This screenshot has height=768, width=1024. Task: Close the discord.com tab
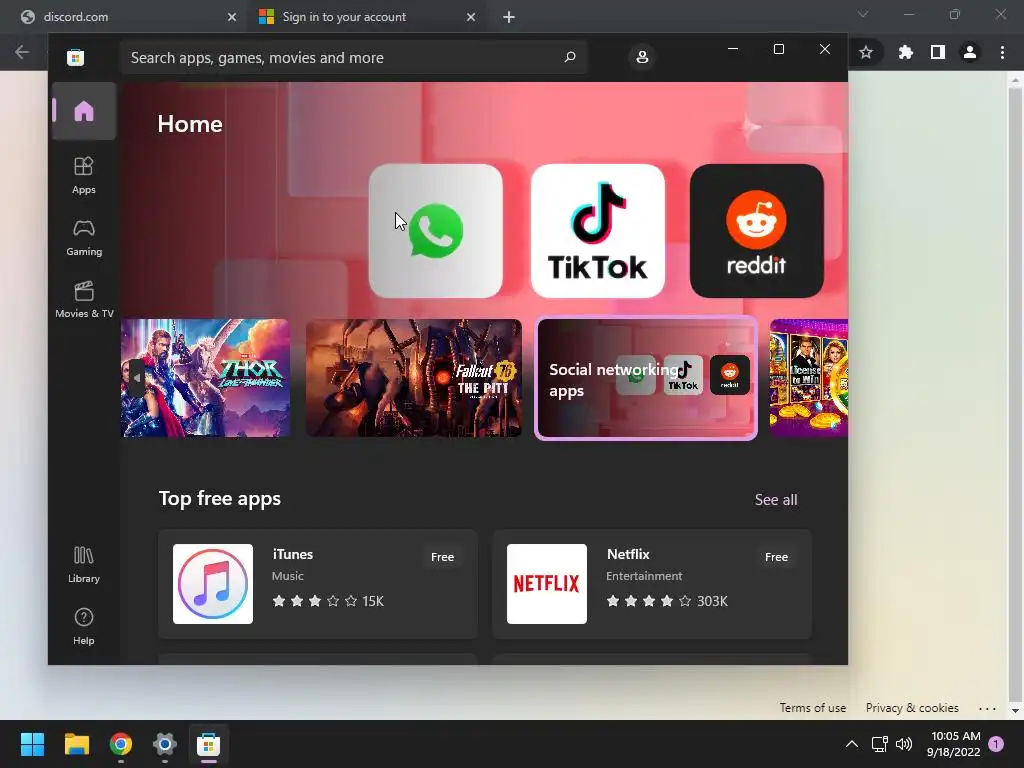232,17
